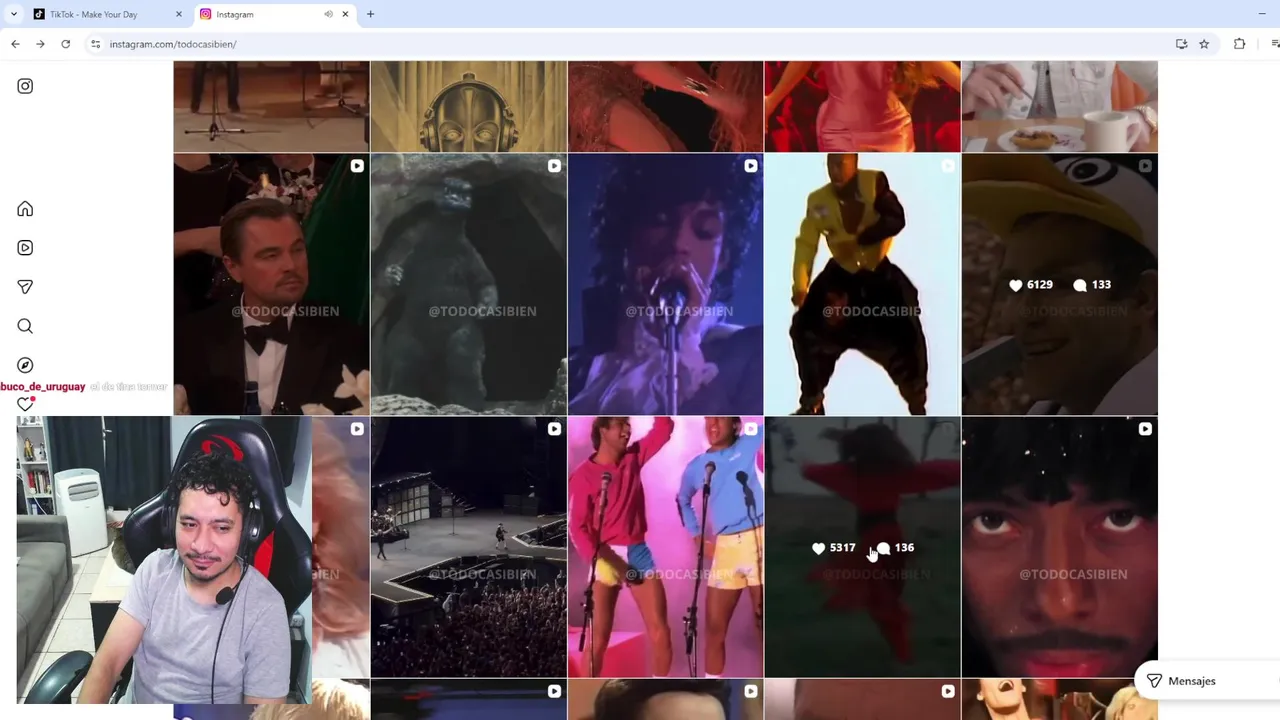Click browser back arrow

pos(15,44)
